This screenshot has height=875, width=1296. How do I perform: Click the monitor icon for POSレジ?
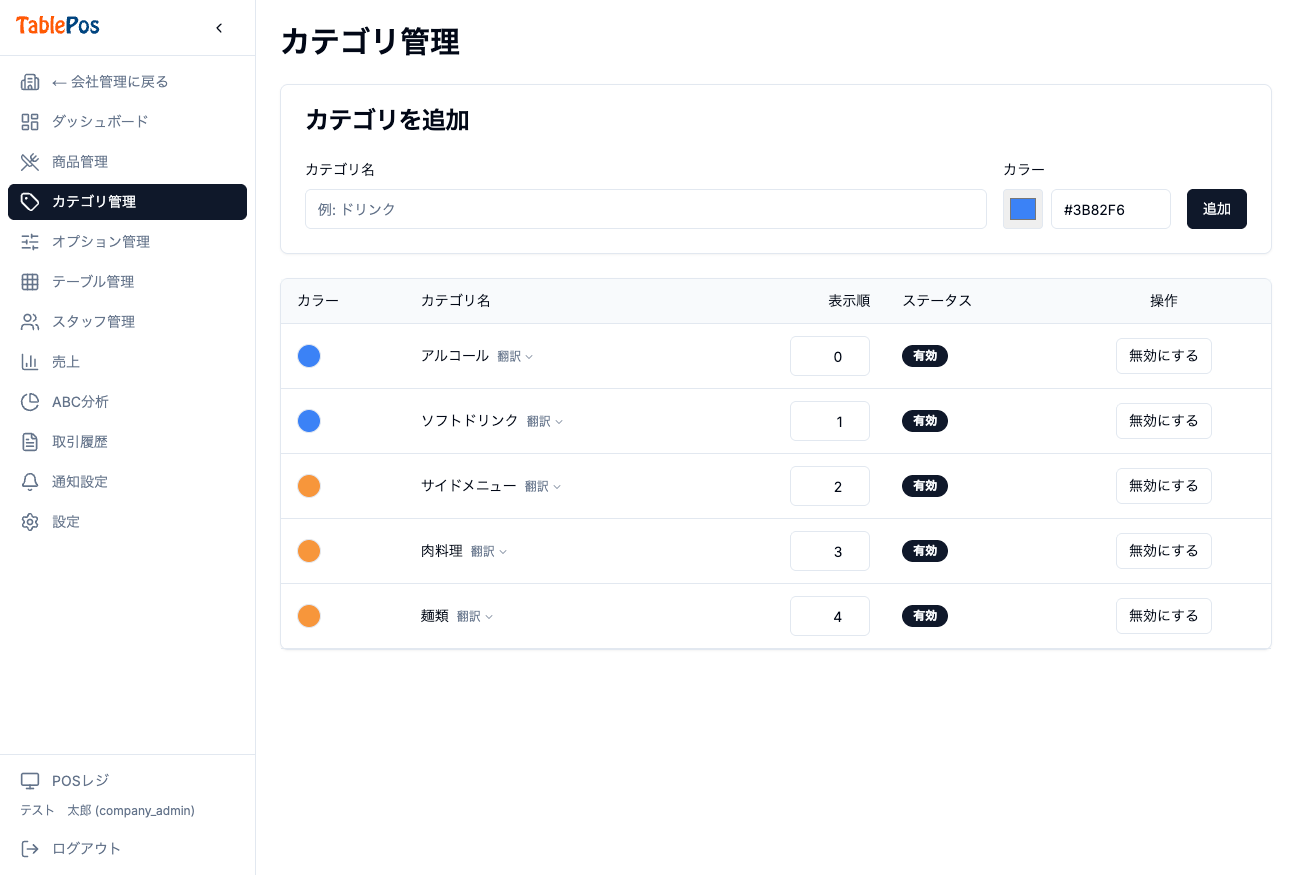[x=30, y=781]
